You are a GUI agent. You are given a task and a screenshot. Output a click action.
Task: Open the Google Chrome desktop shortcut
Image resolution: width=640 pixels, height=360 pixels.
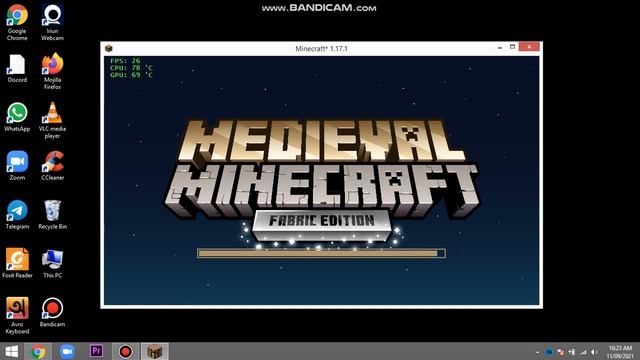tap(17, 22)
